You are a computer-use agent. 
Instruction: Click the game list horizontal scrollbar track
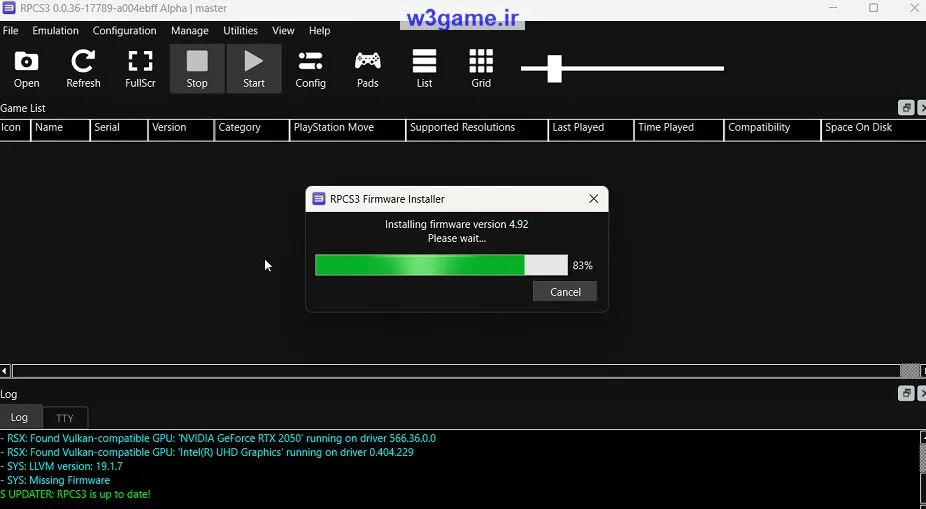tap(456, 371)
